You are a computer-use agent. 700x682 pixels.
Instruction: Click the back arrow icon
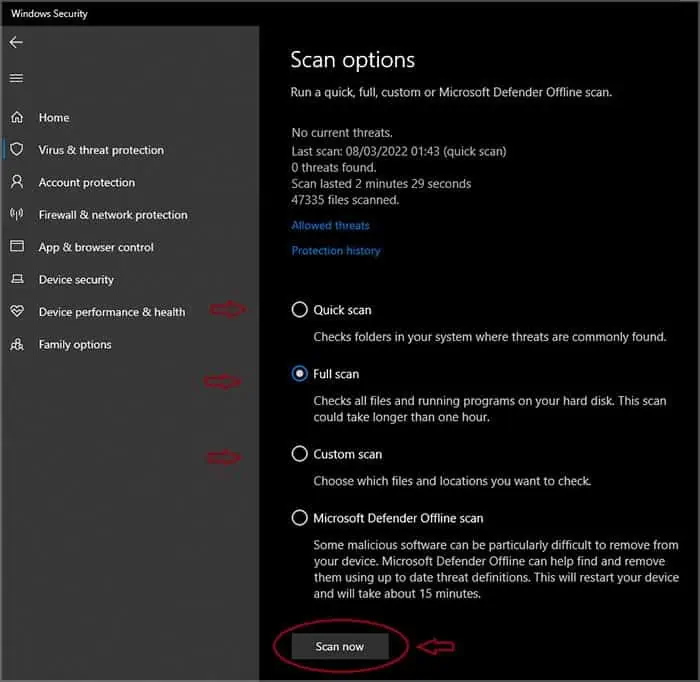[16, 43]
